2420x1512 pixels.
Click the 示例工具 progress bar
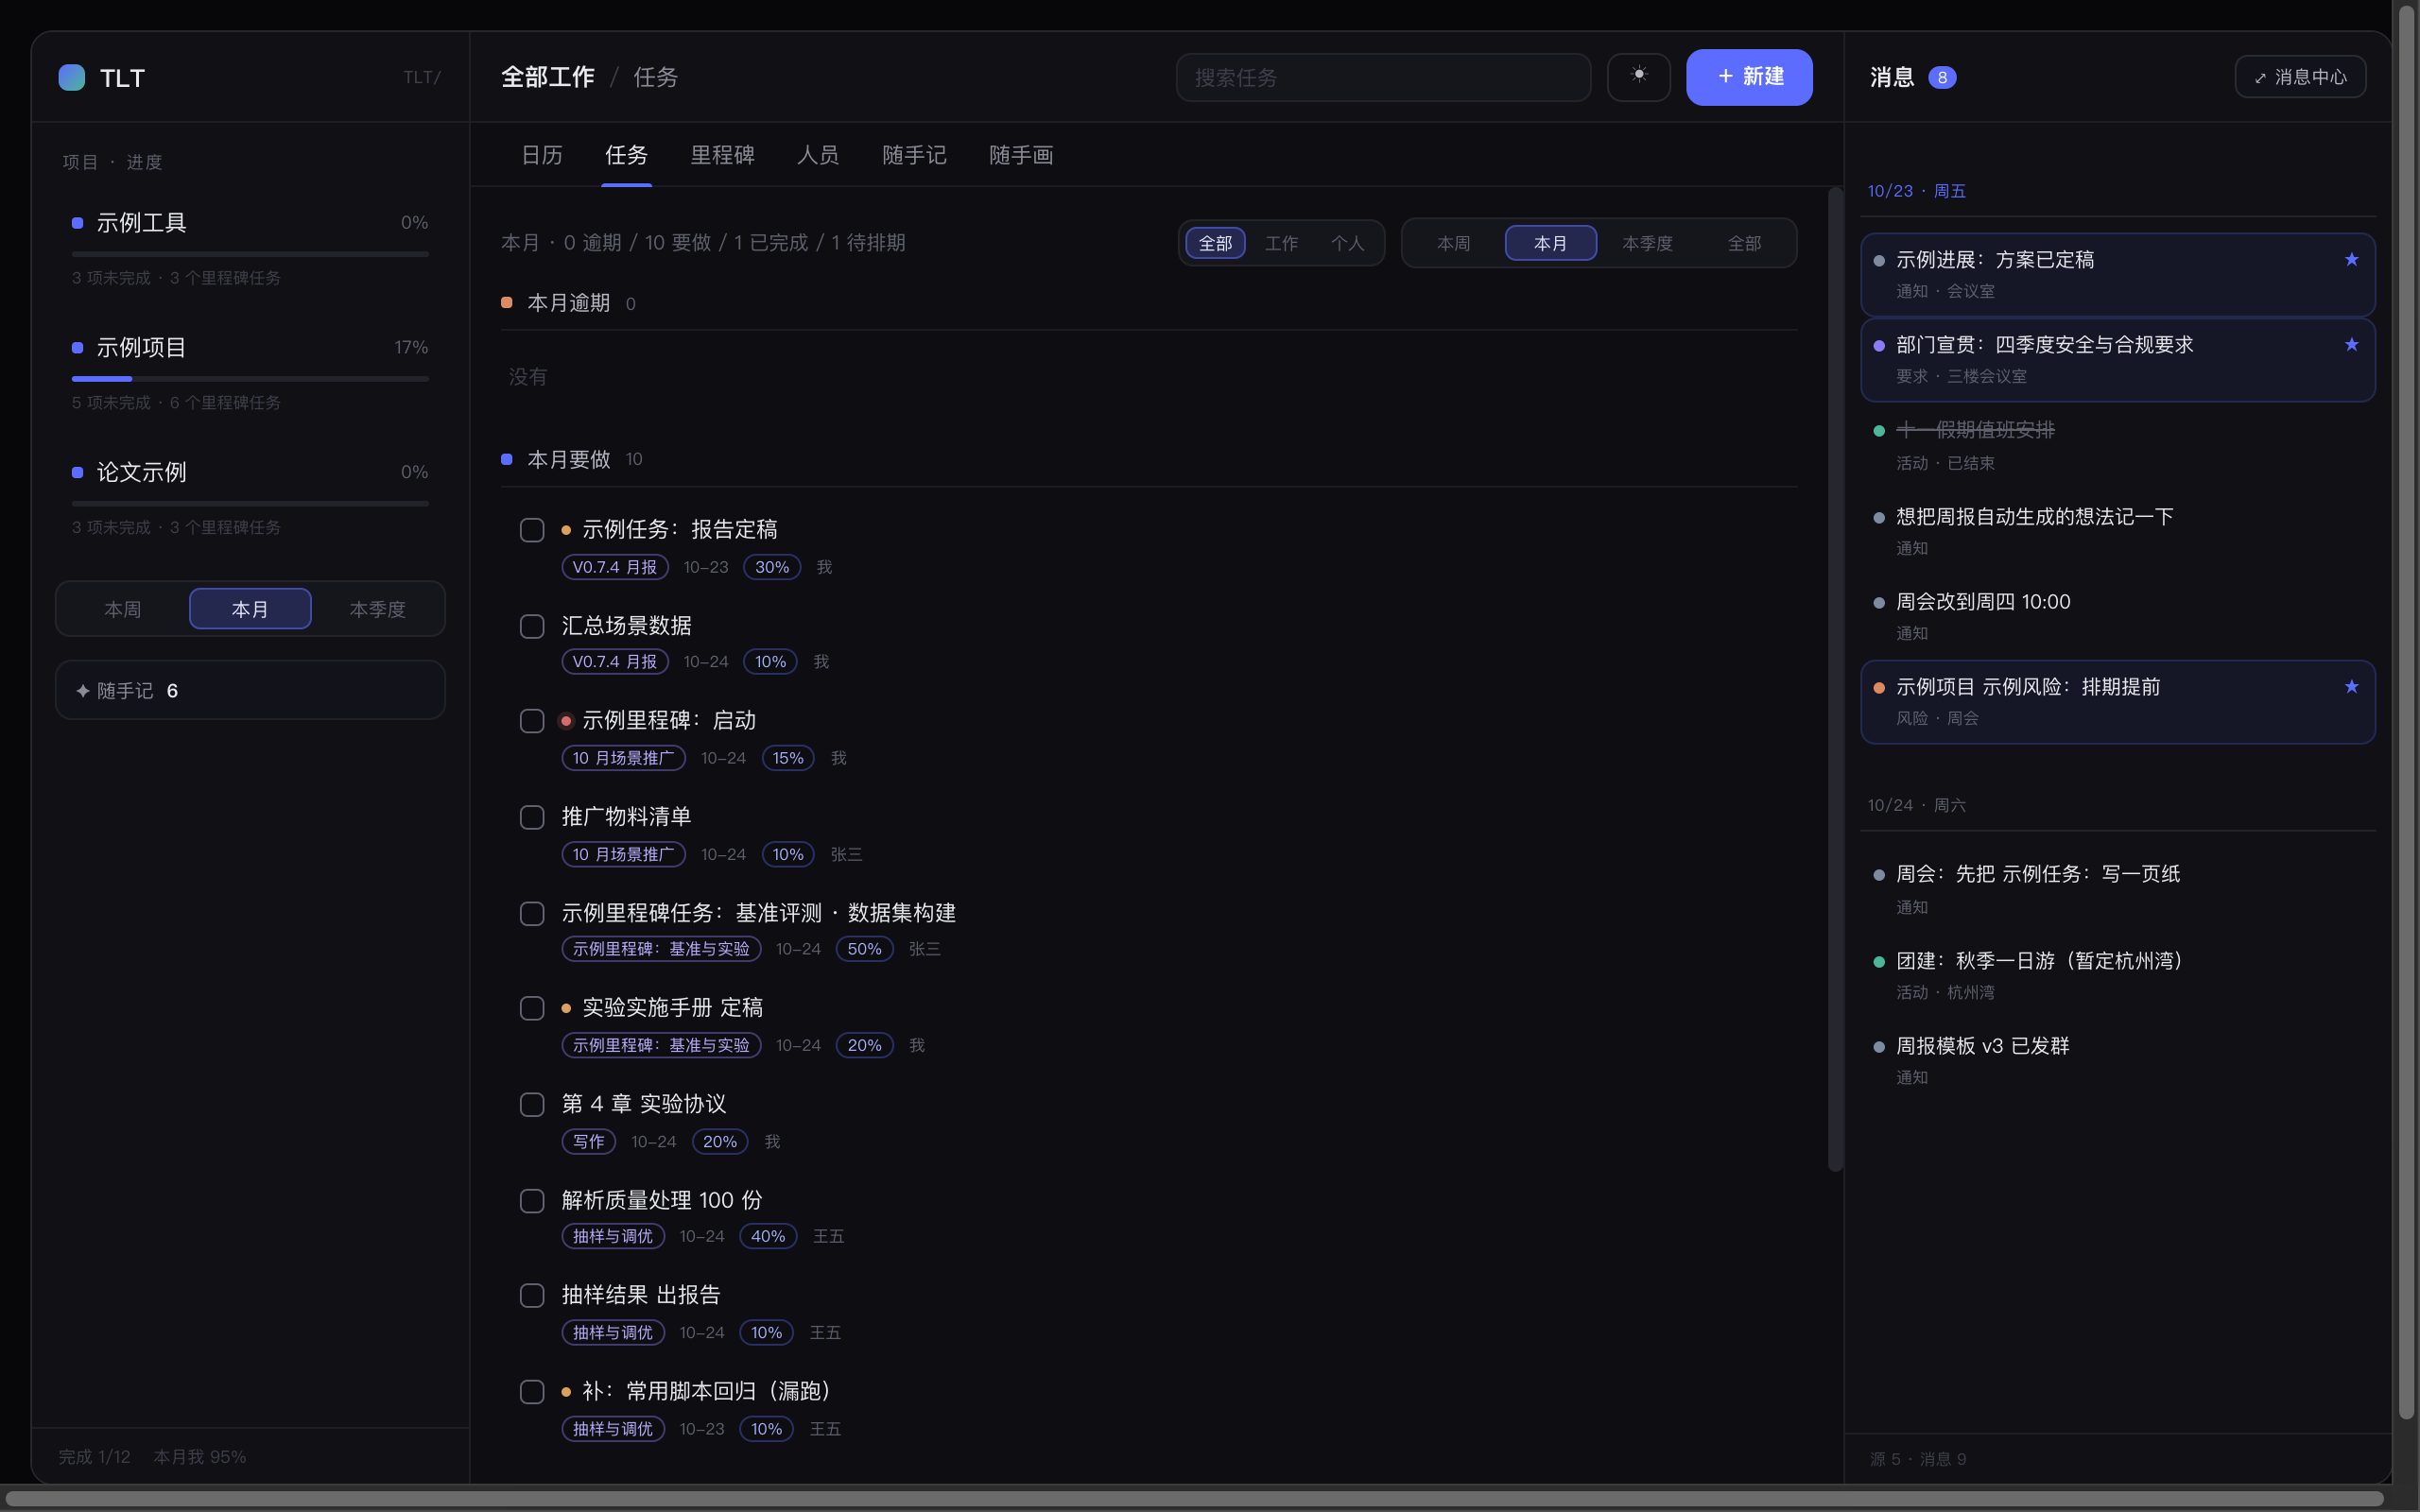point(250,254)
